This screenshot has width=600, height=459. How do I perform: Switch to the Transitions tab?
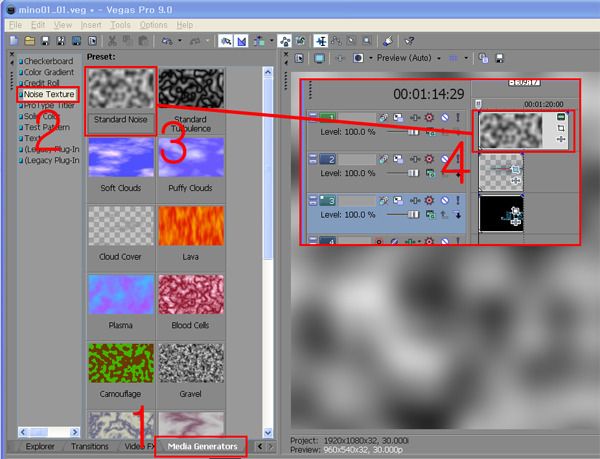[90, 446]
